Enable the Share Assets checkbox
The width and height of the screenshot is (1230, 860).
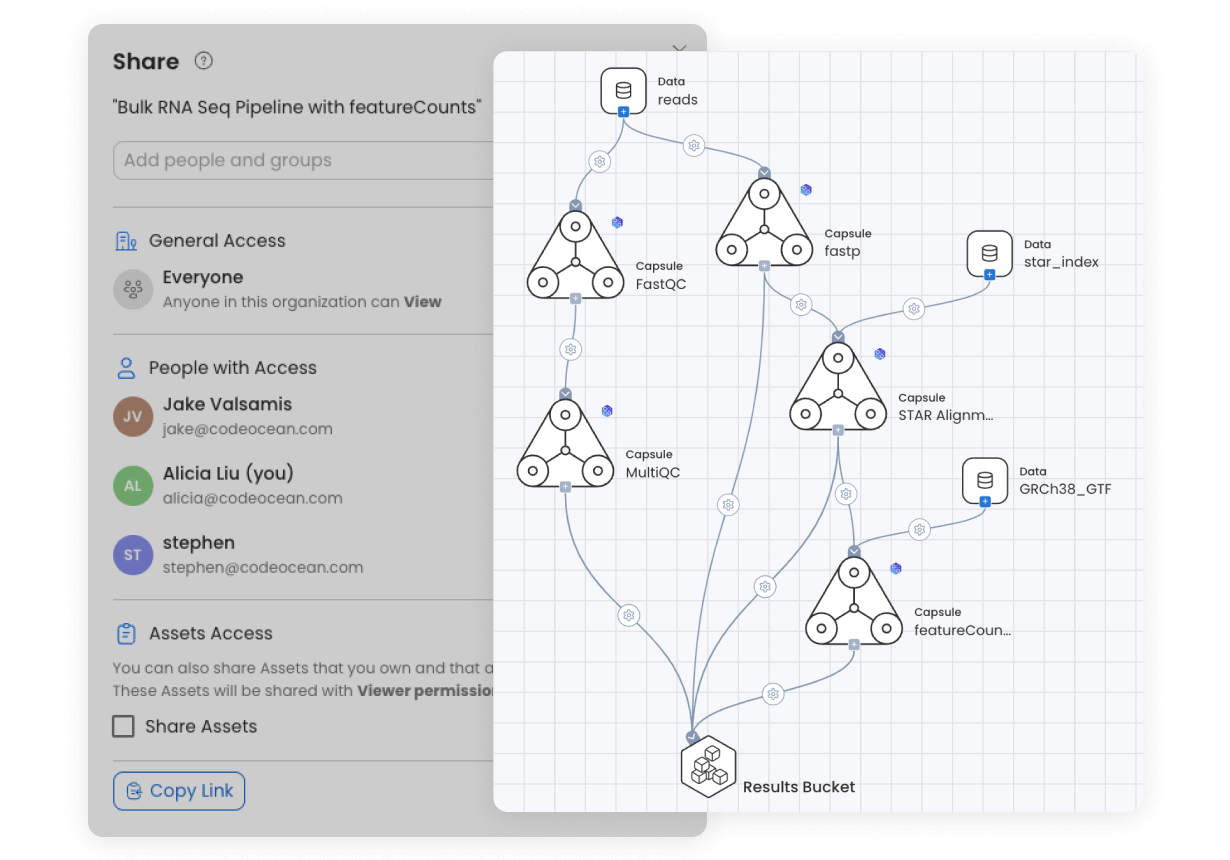point(123,727)
